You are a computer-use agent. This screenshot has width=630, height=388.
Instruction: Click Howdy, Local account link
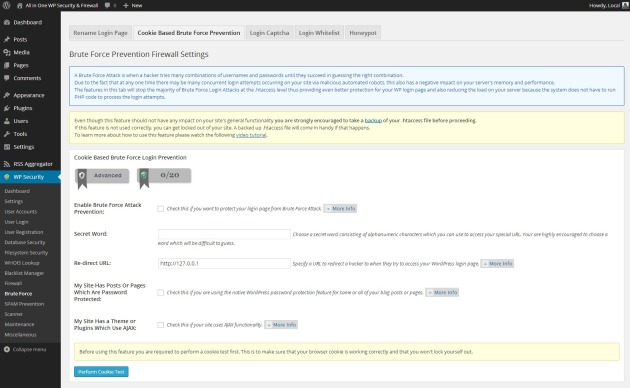point(605,6)
